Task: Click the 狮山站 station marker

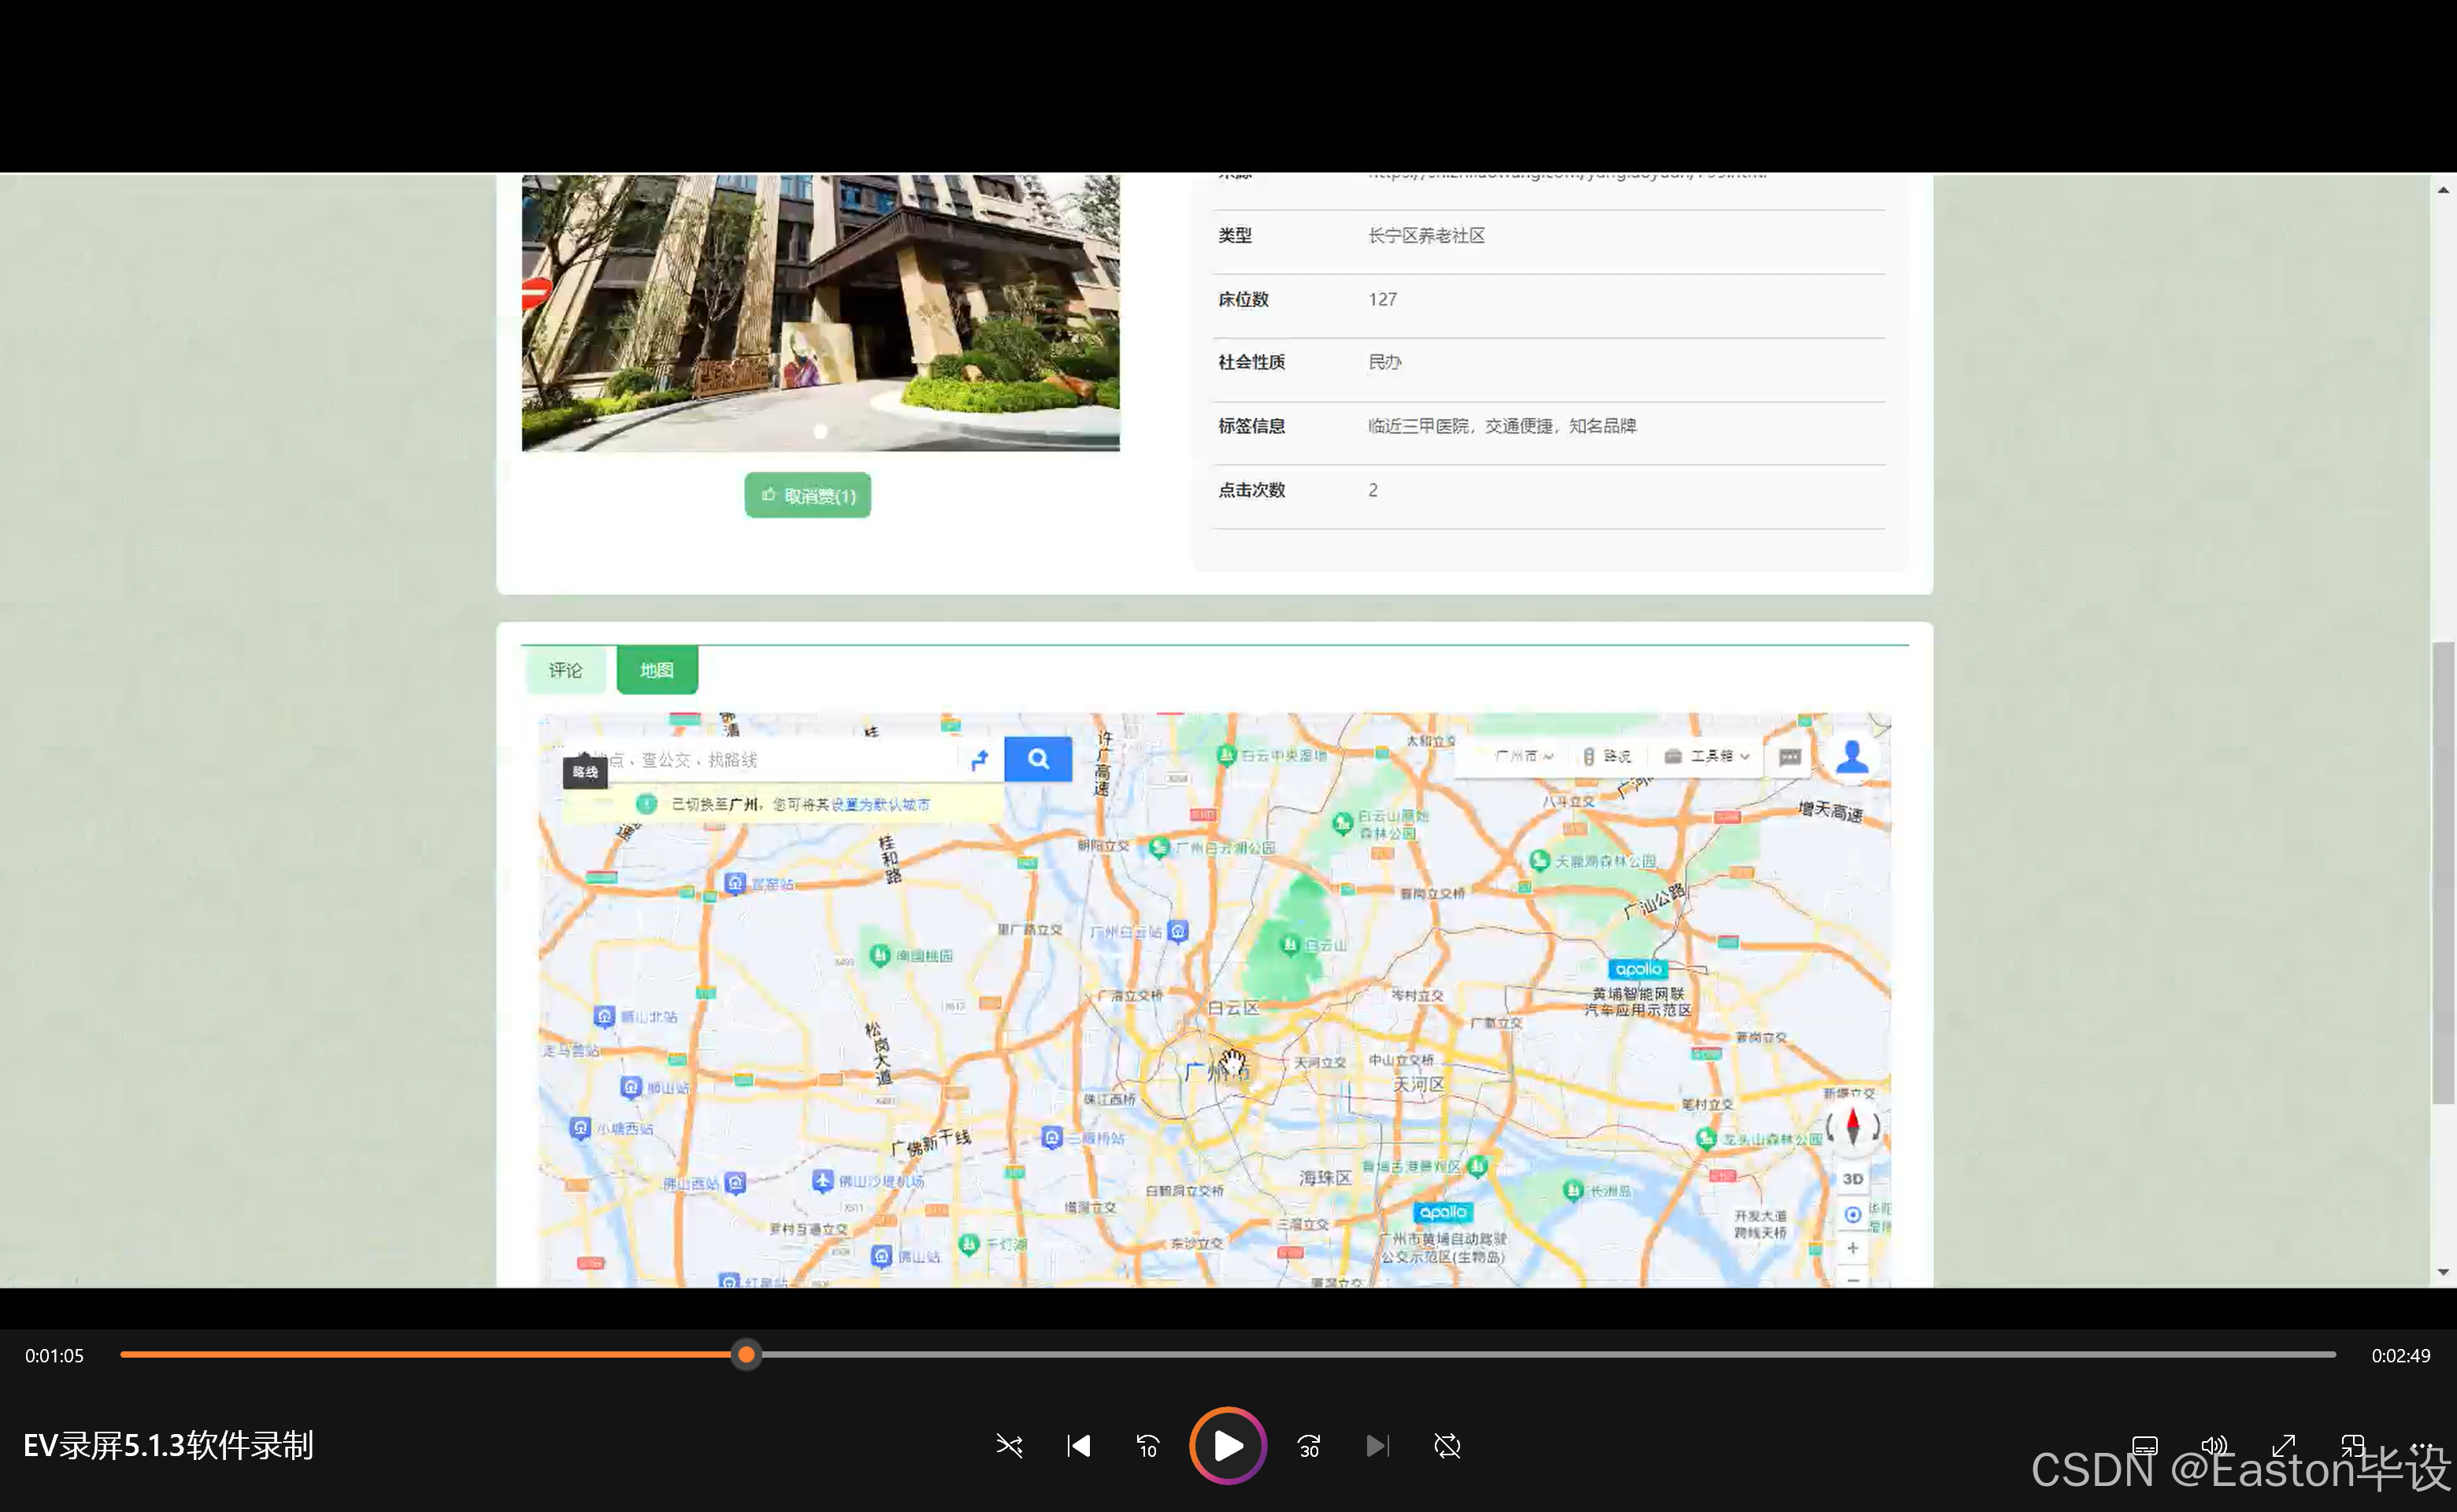Action: coord(631,1087)
